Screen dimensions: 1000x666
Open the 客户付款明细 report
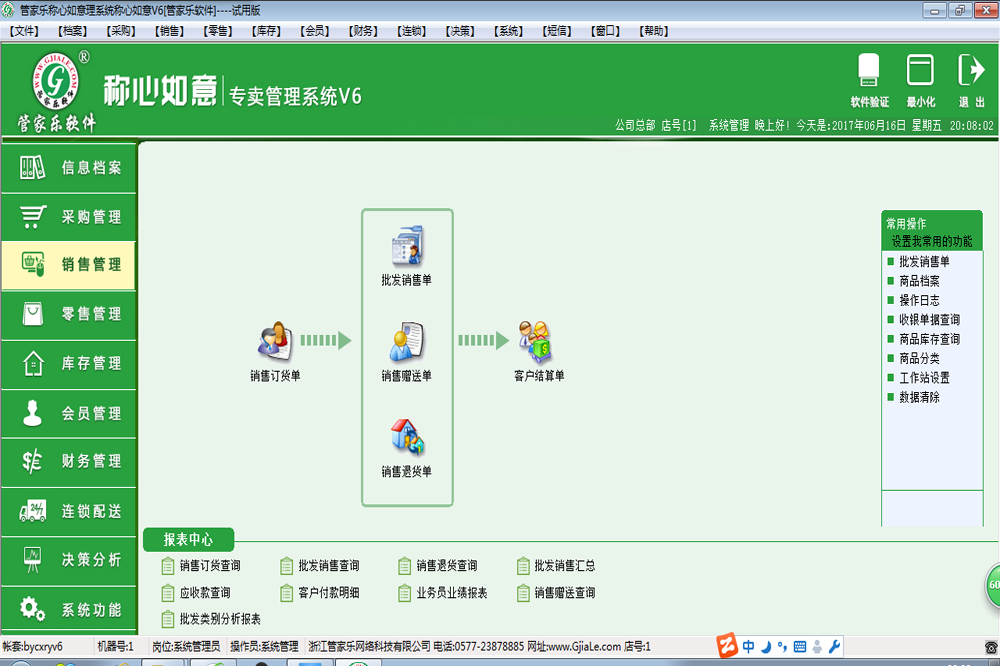coord(320,593)
